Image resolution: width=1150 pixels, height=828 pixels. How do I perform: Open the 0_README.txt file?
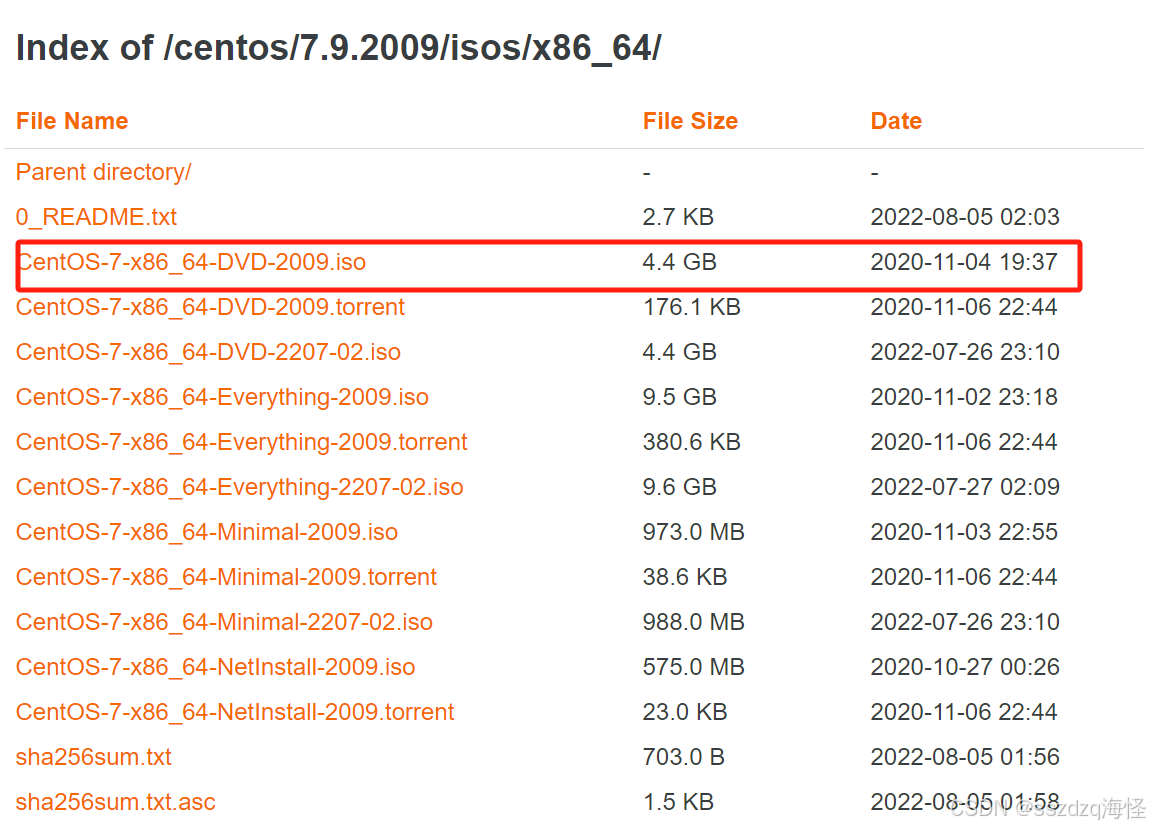pyautogui.click(x=96, y=217)
